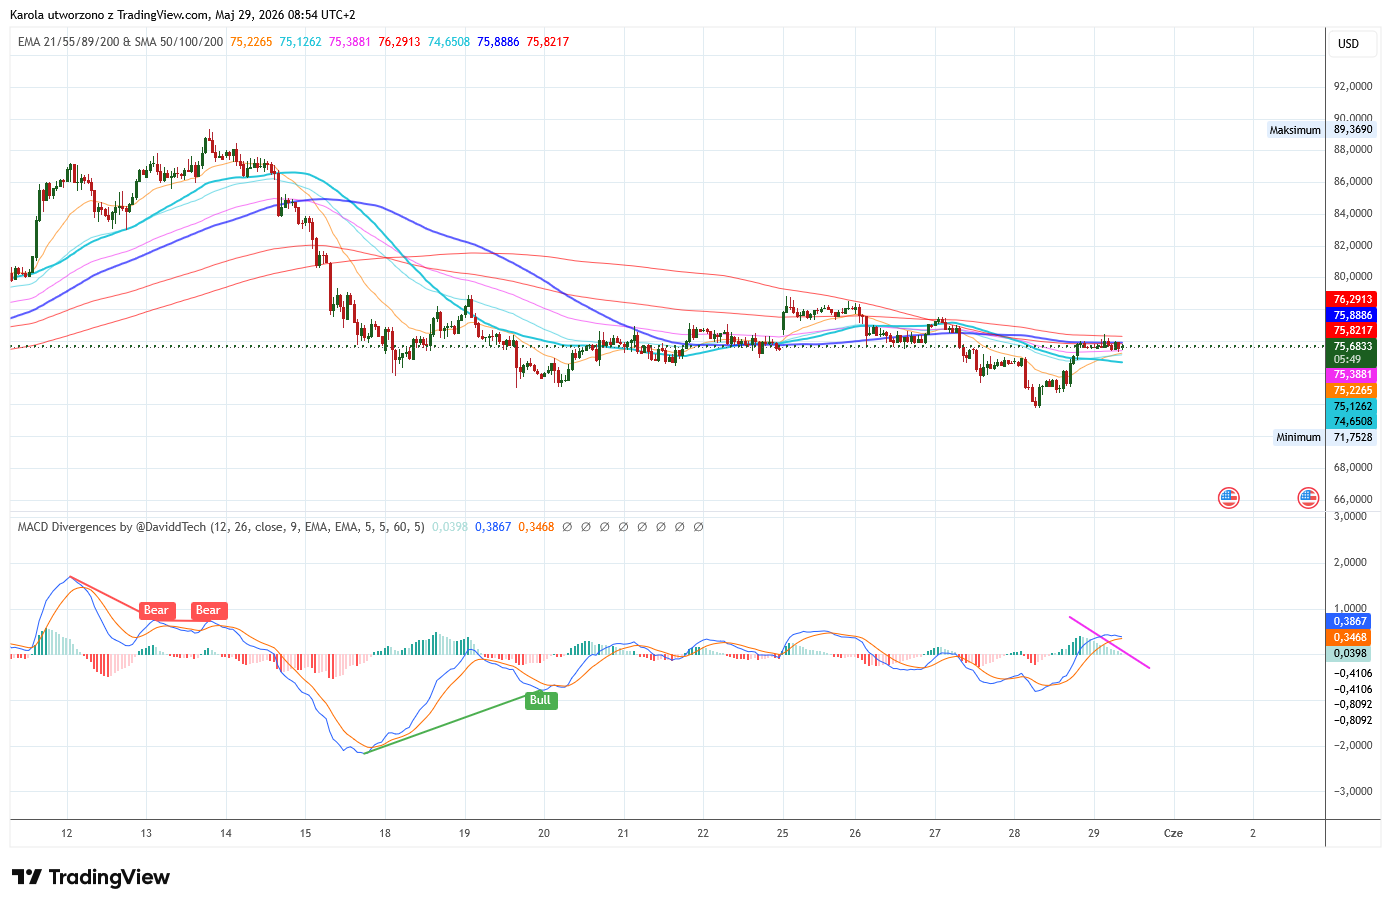Click date 27 on the time axis
Image resolution: width=1391 pixels, height=907 pixels.
click(935, 833)
